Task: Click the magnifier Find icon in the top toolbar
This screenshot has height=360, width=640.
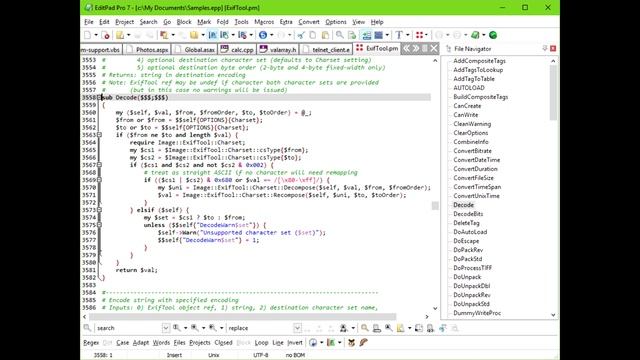Action: coord(340,35)
